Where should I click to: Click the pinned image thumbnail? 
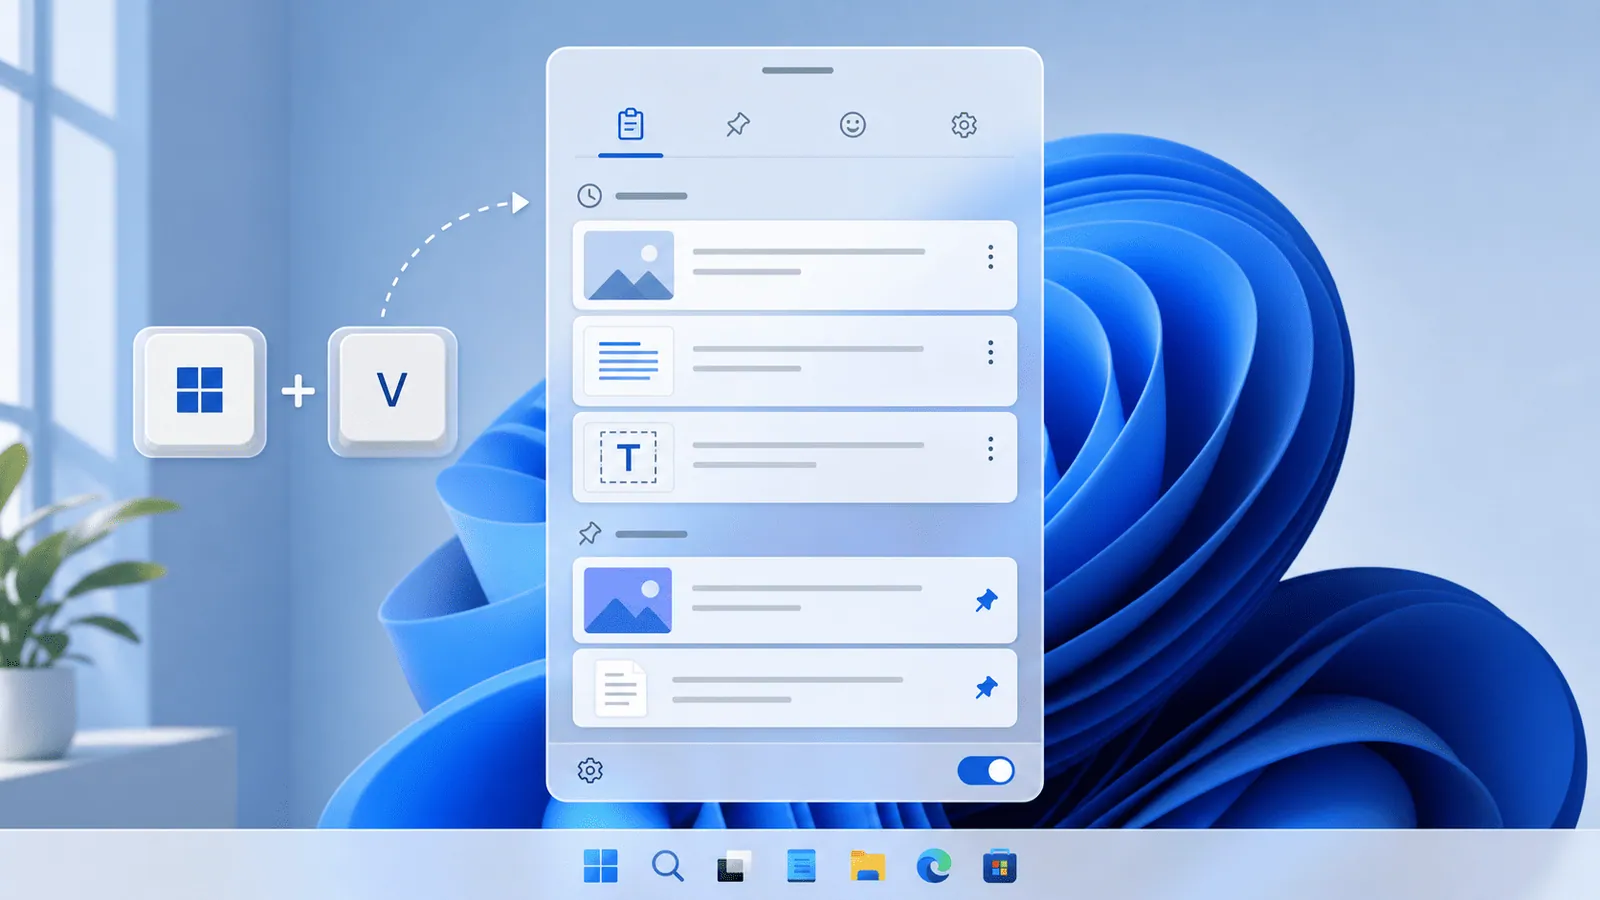(x=628, y=600)
